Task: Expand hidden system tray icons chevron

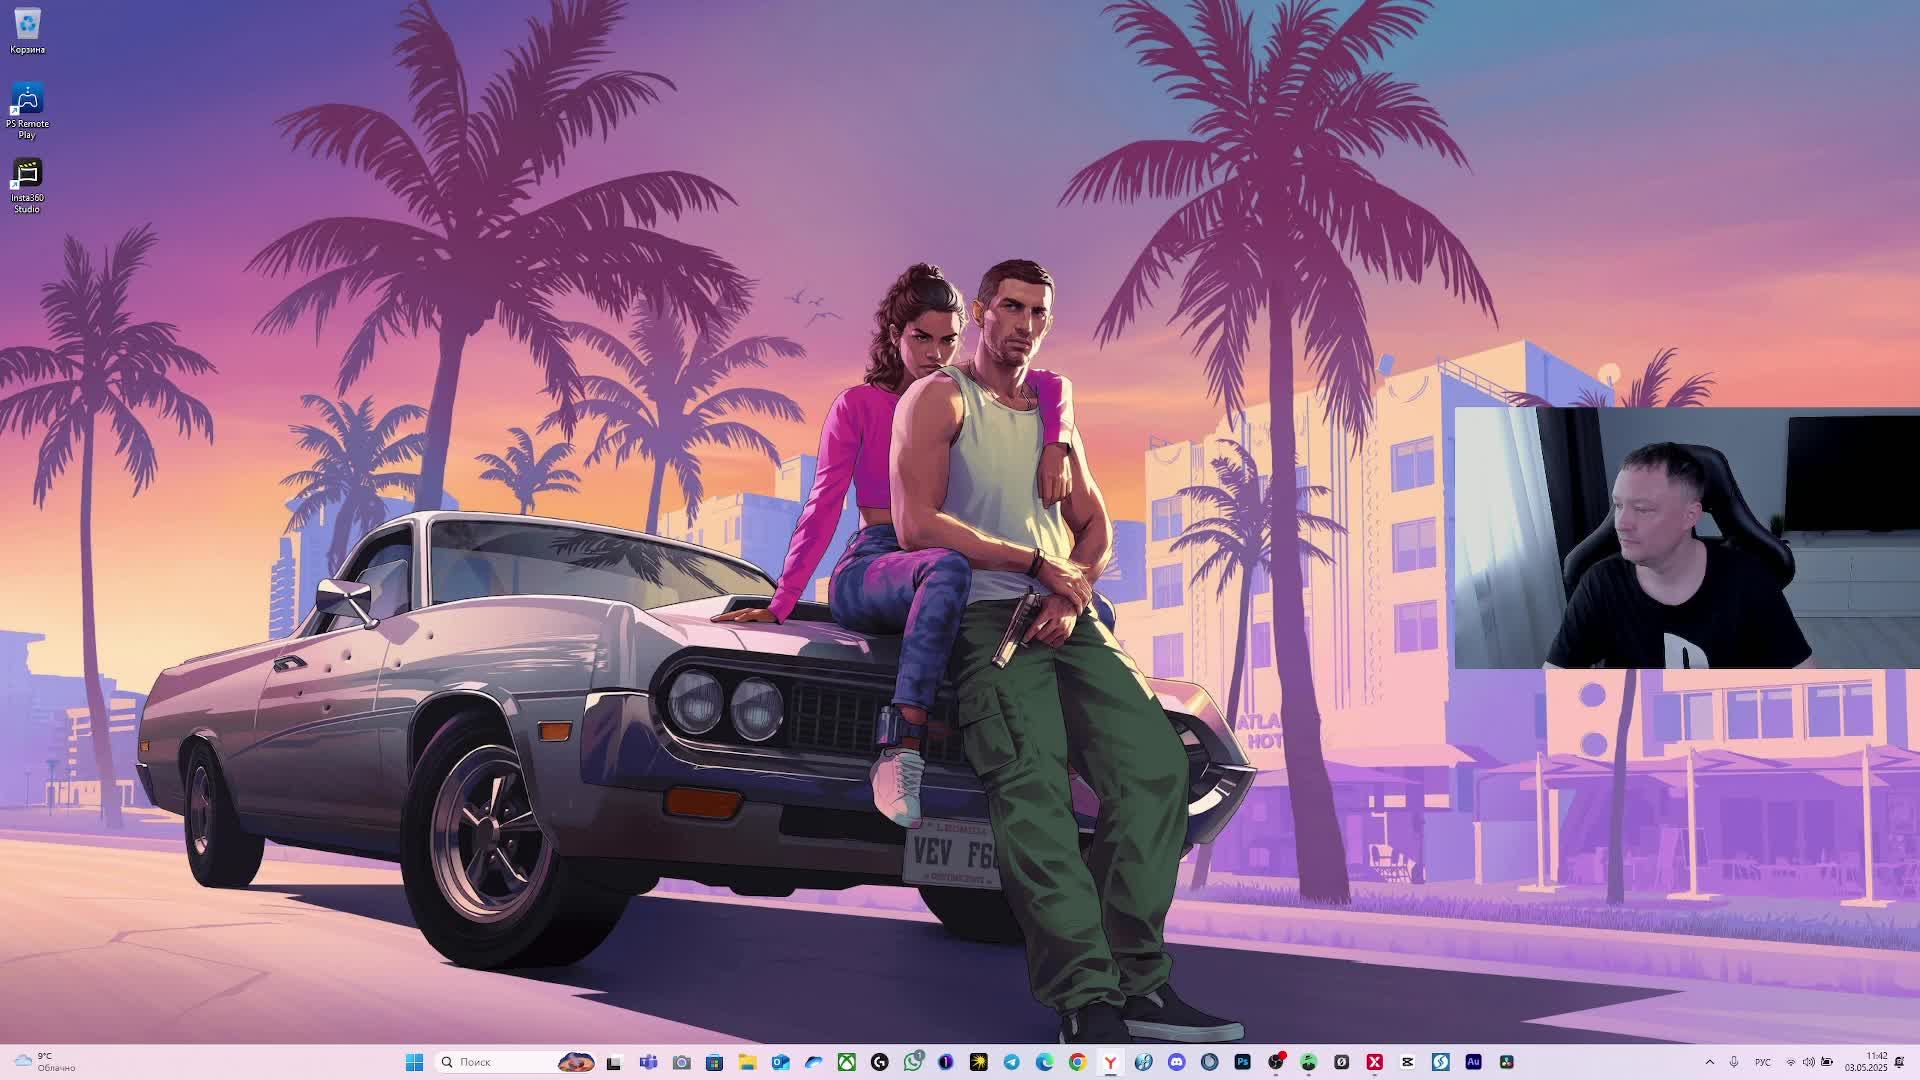Action: coord(1709,1062)
